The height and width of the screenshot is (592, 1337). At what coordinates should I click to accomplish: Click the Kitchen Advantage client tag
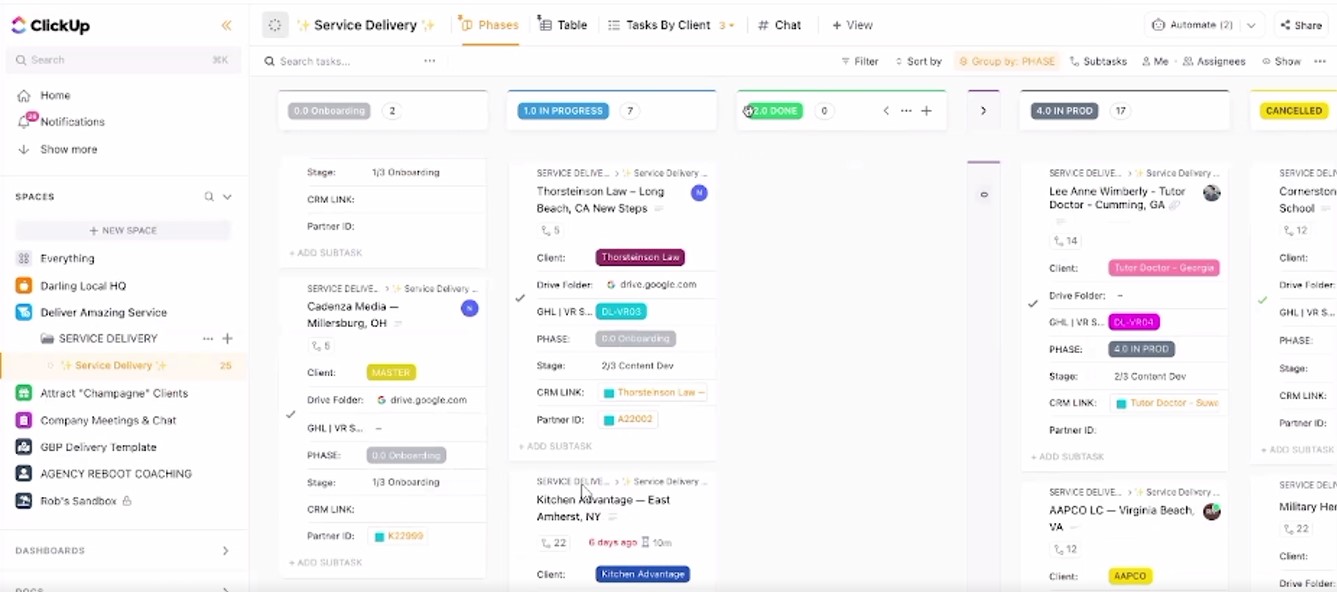643,574
